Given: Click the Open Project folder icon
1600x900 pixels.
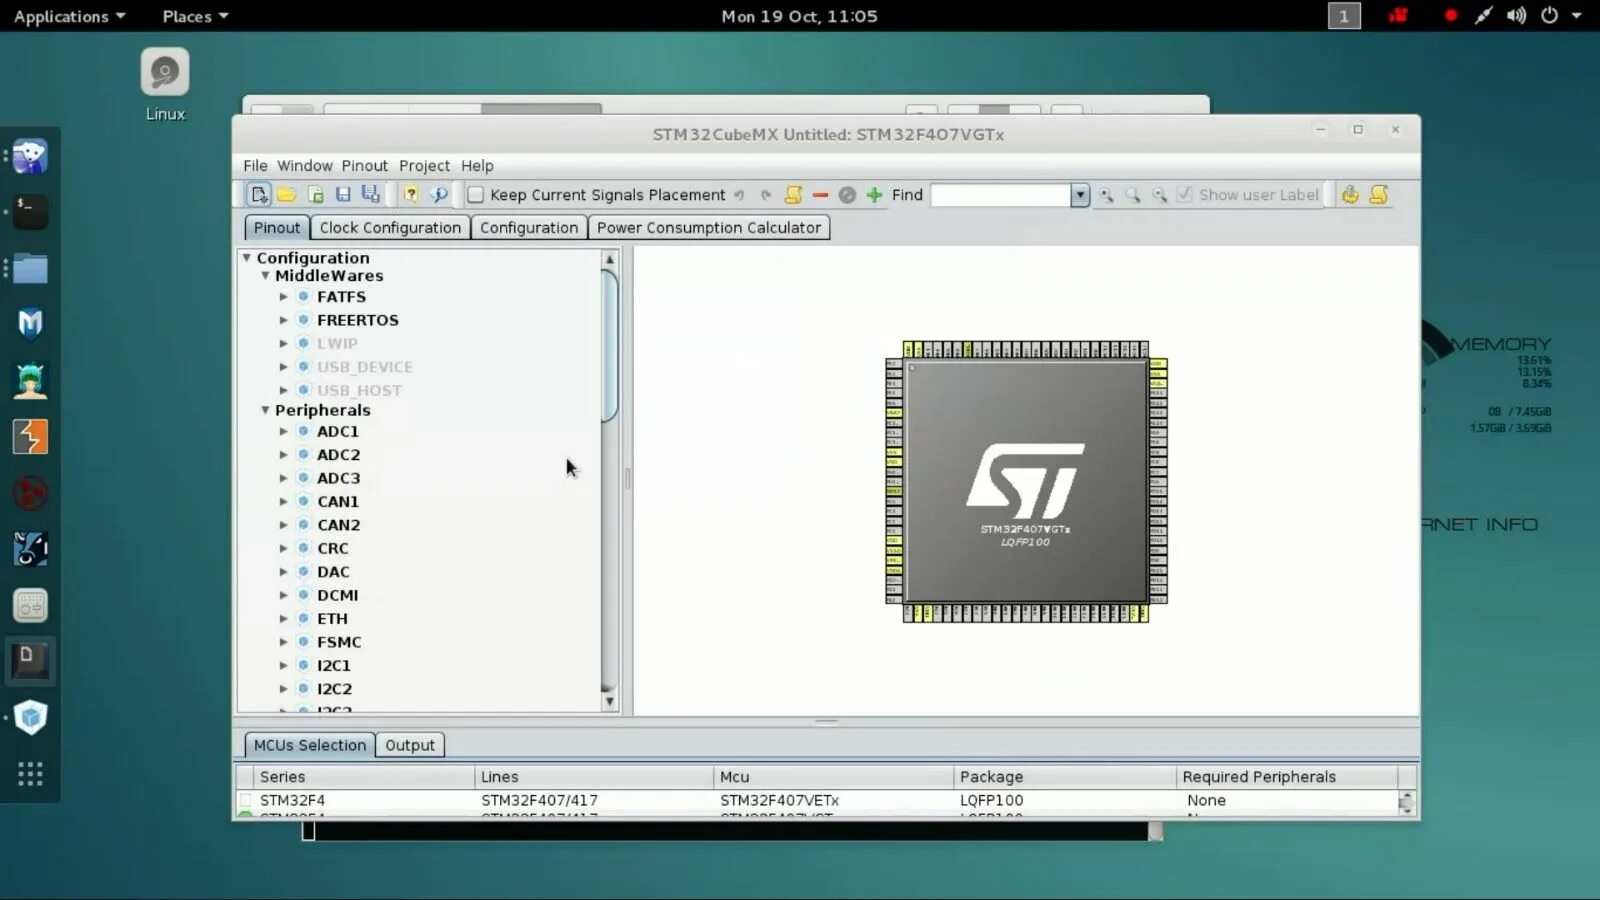Looking at the screenshot, I should pos(287,195).
